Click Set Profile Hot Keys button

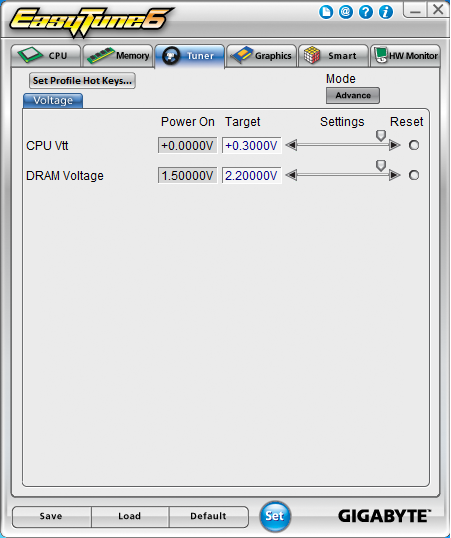pos(82,81)
